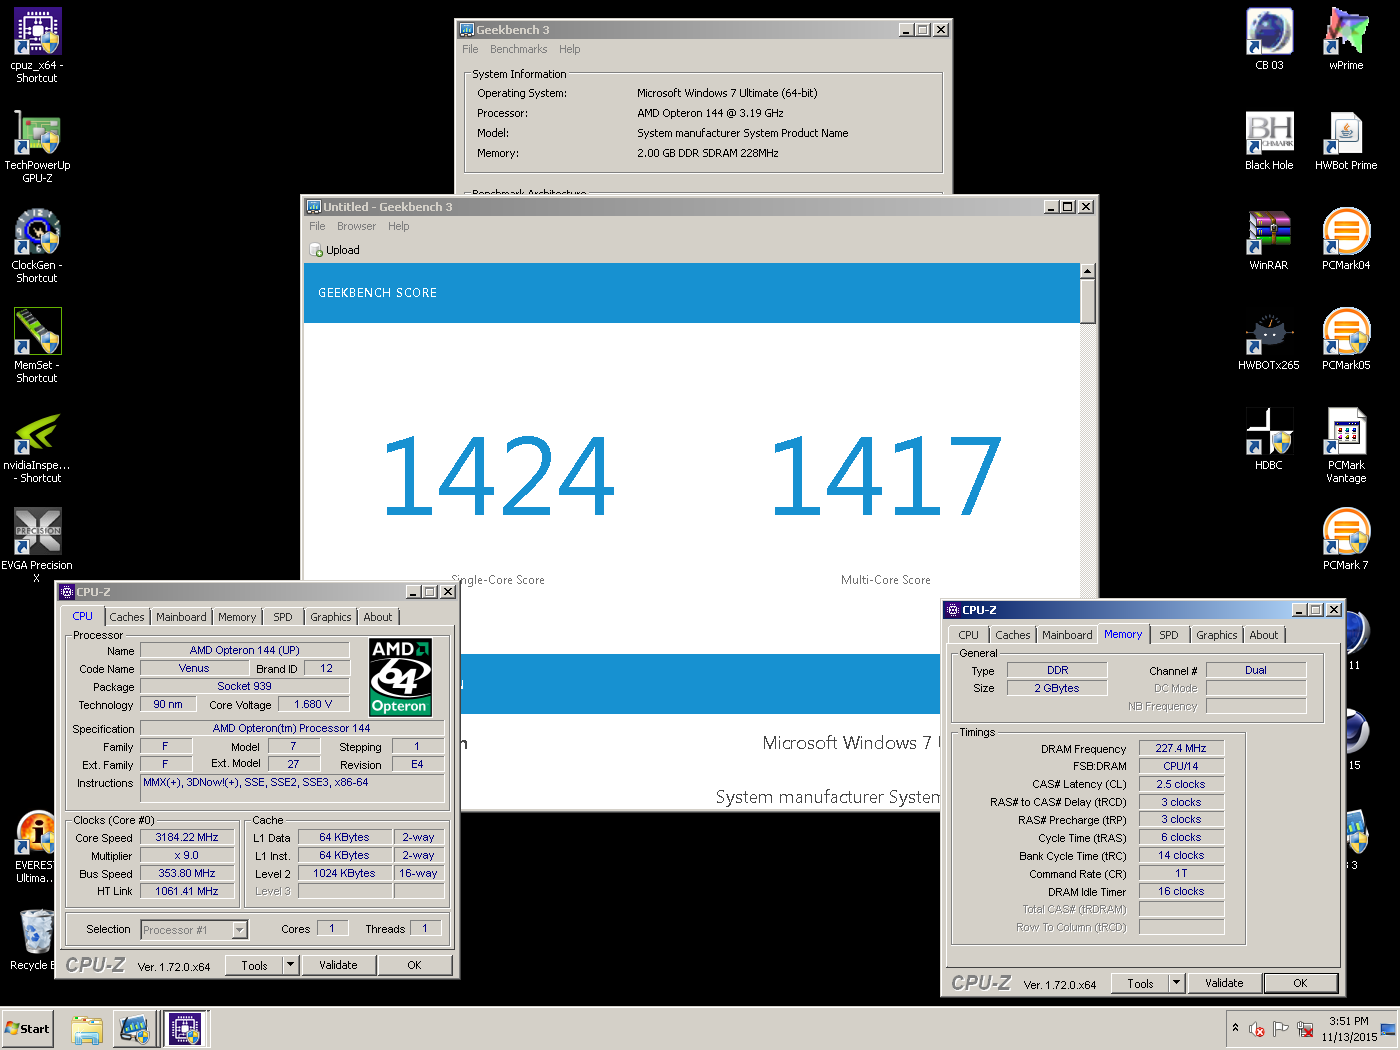Open nvidiaInspector shortcut on desktop
1400x1050 pixels.
tap(37, 445)
